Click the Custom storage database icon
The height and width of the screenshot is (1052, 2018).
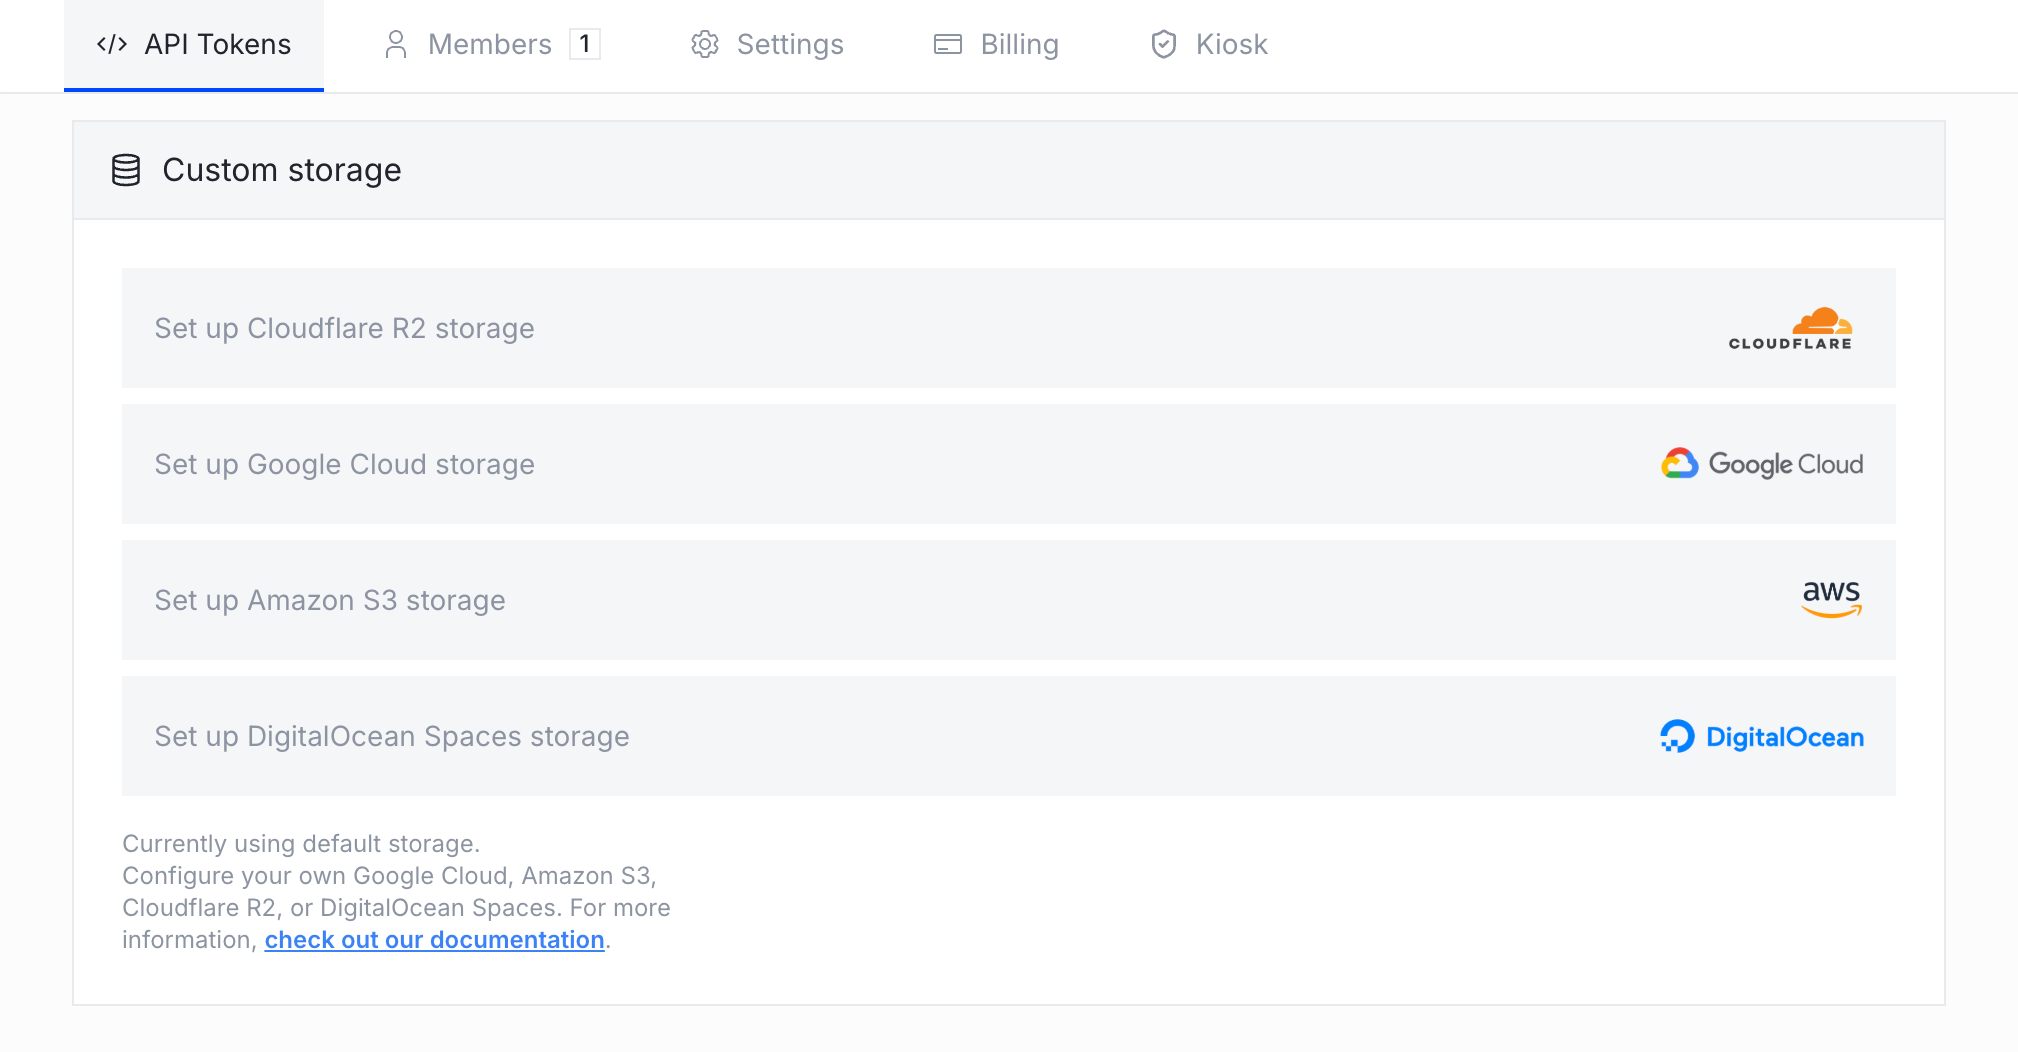tap(126, 170)
